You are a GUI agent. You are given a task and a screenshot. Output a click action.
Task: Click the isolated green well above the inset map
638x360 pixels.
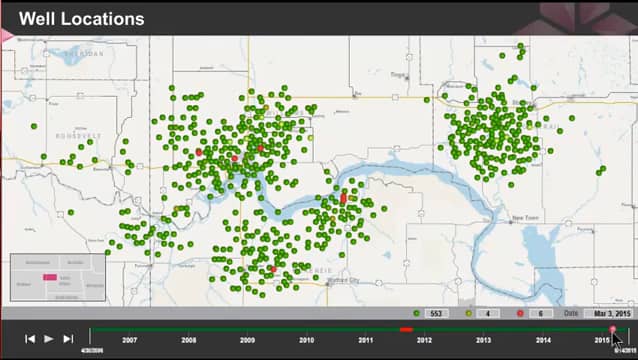[x=71, y=212]
